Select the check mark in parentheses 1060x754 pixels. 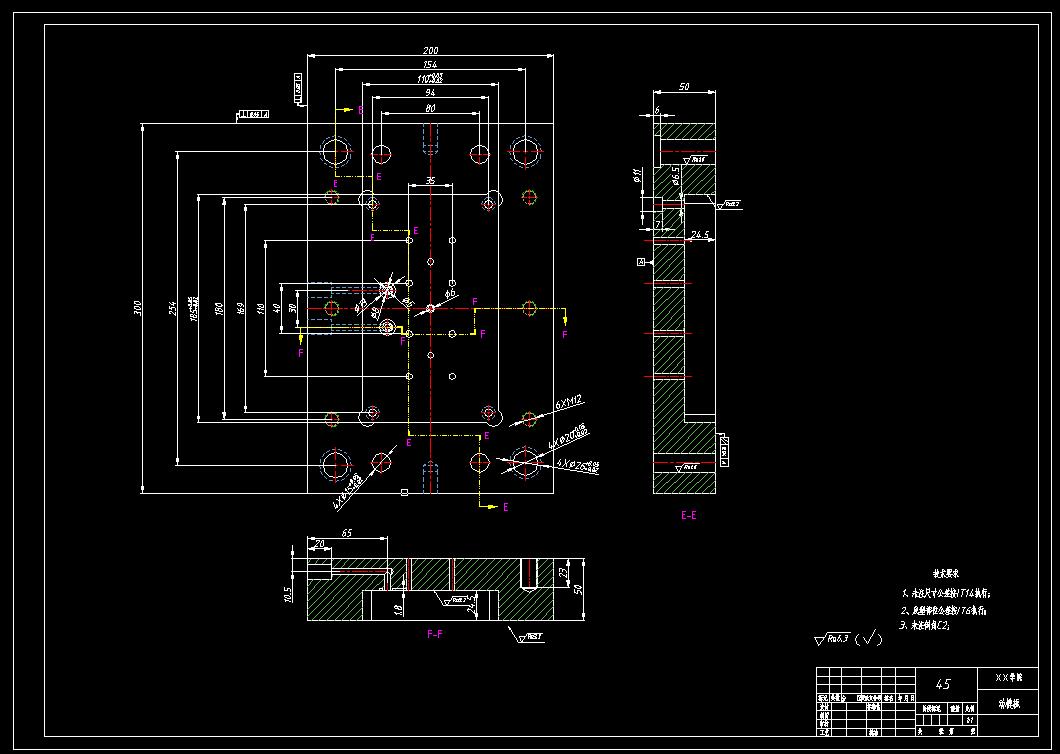(869, 638)
